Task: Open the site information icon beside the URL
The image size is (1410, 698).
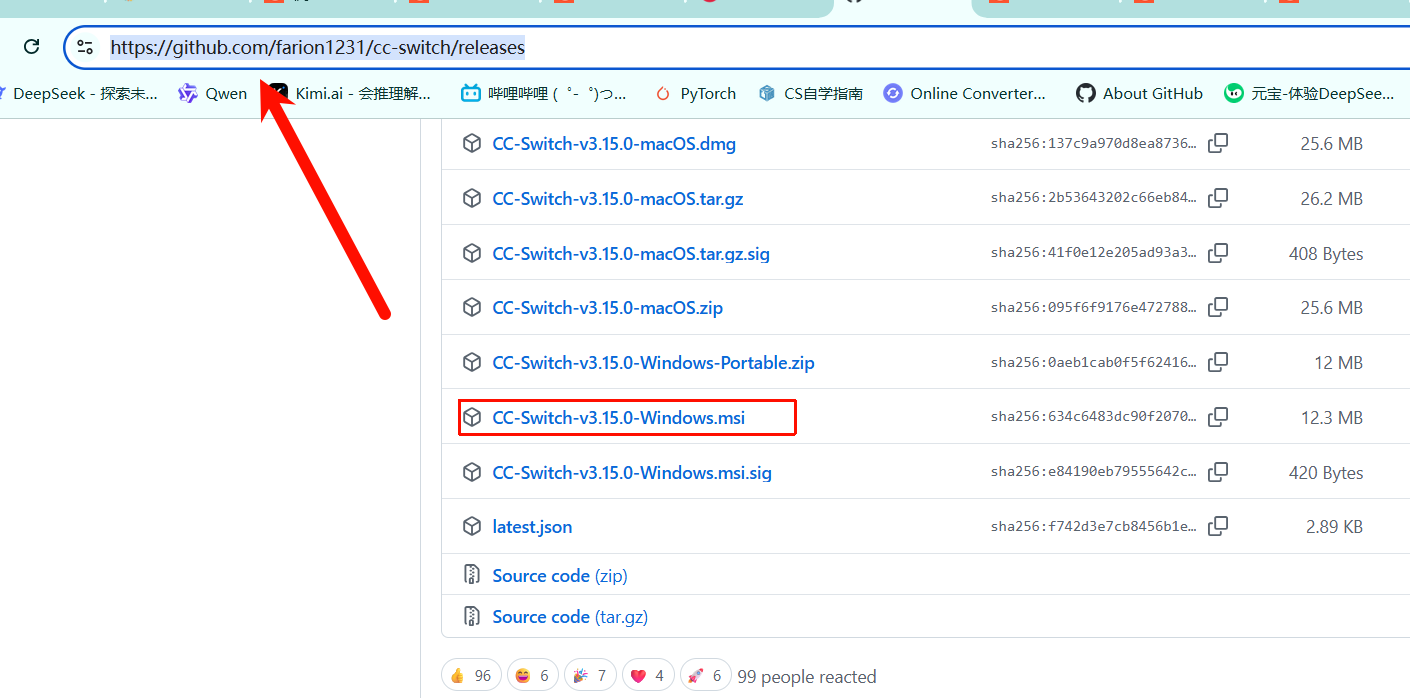Action: click(85, 47)
